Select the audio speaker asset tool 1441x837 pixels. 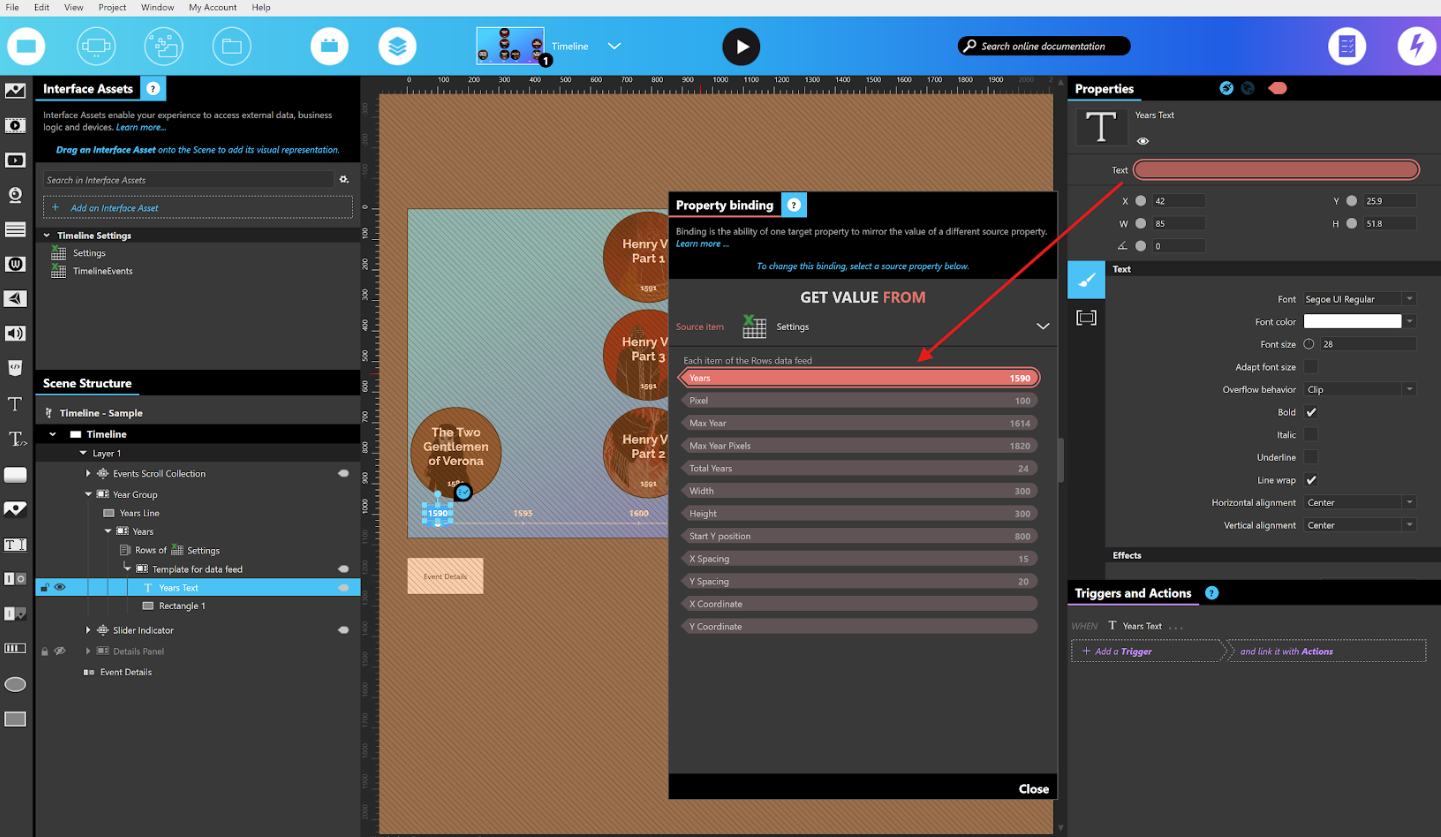tap(15, 333)
